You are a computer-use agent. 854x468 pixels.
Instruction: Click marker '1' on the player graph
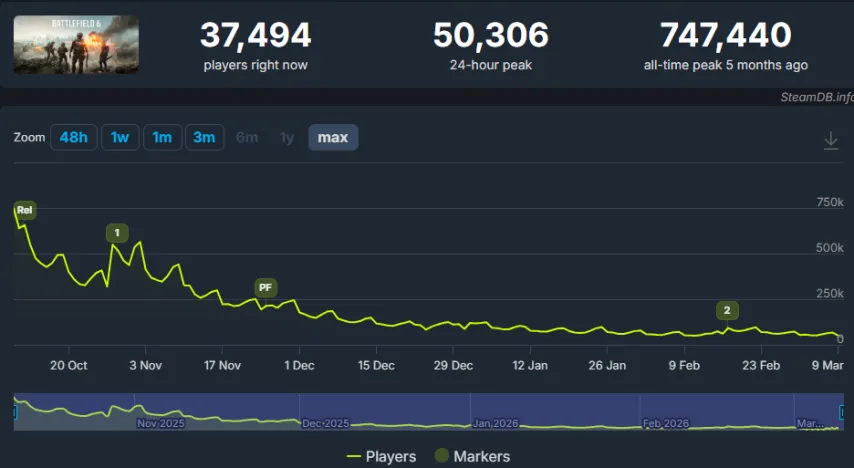click(117, 233)
